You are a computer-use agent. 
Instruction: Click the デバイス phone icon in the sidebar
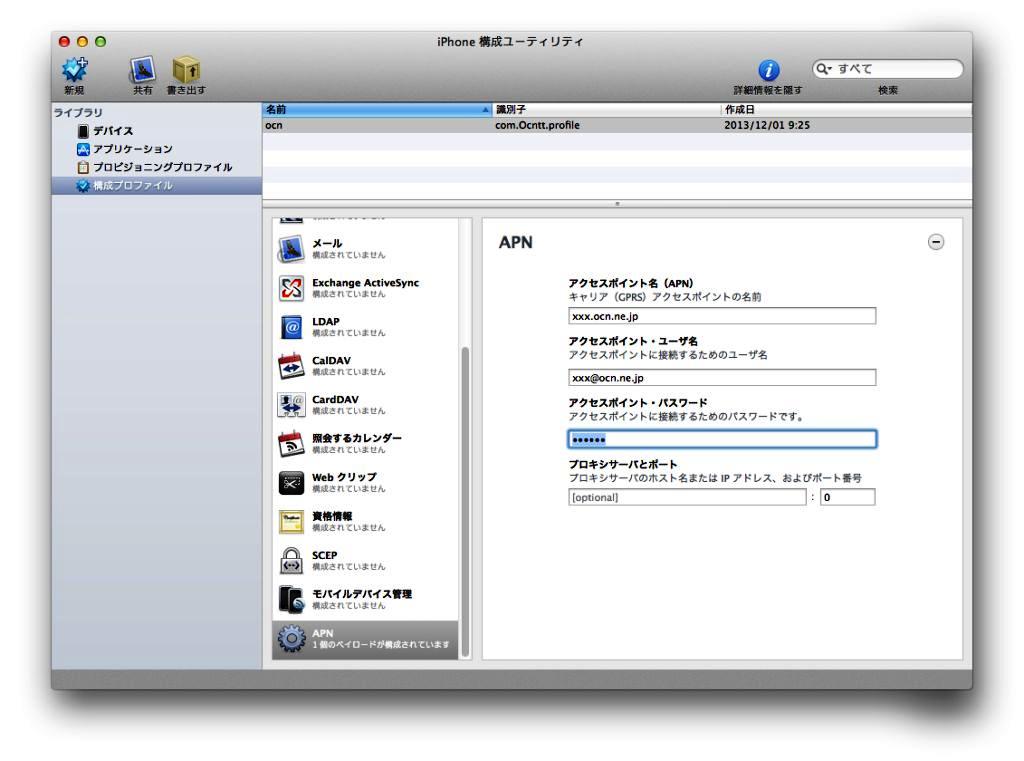point(83,131)
